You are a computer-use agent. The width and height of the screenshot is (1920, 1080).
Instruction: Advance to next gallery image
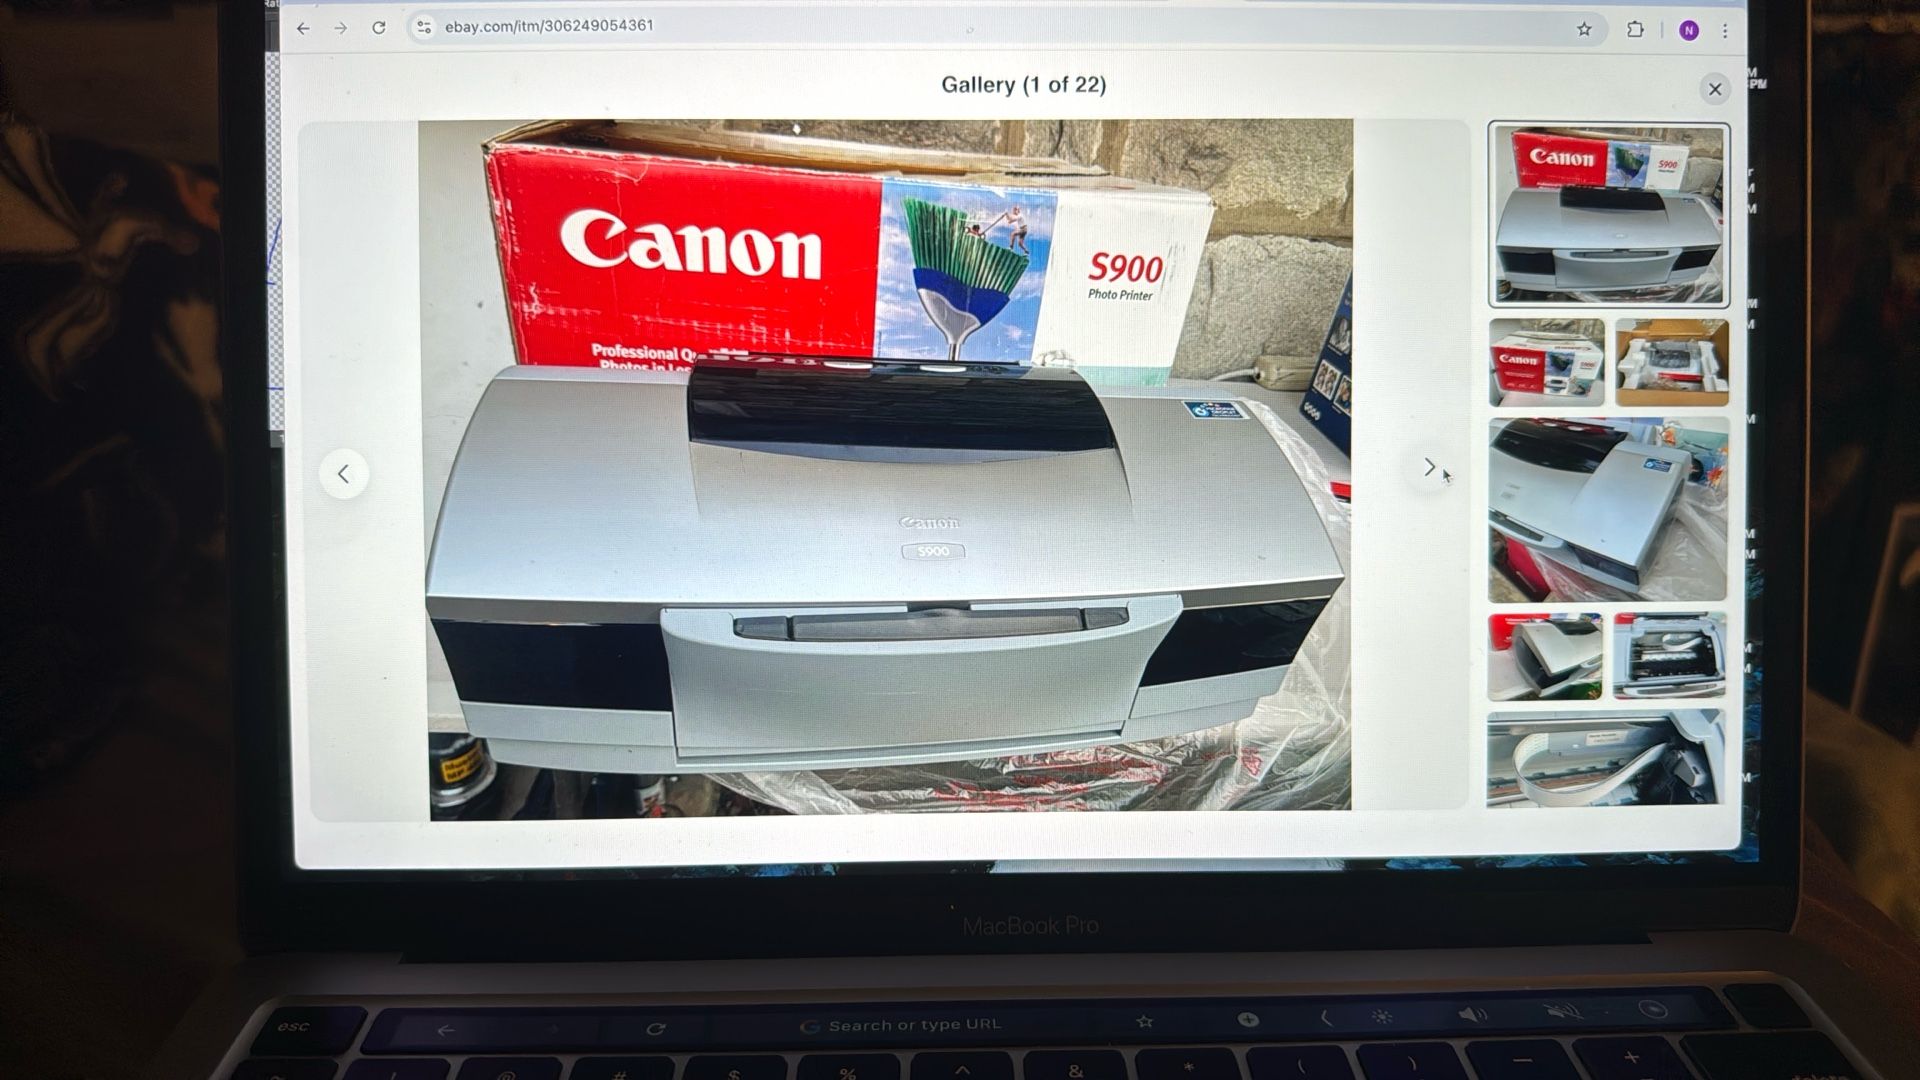(1429, 467)
